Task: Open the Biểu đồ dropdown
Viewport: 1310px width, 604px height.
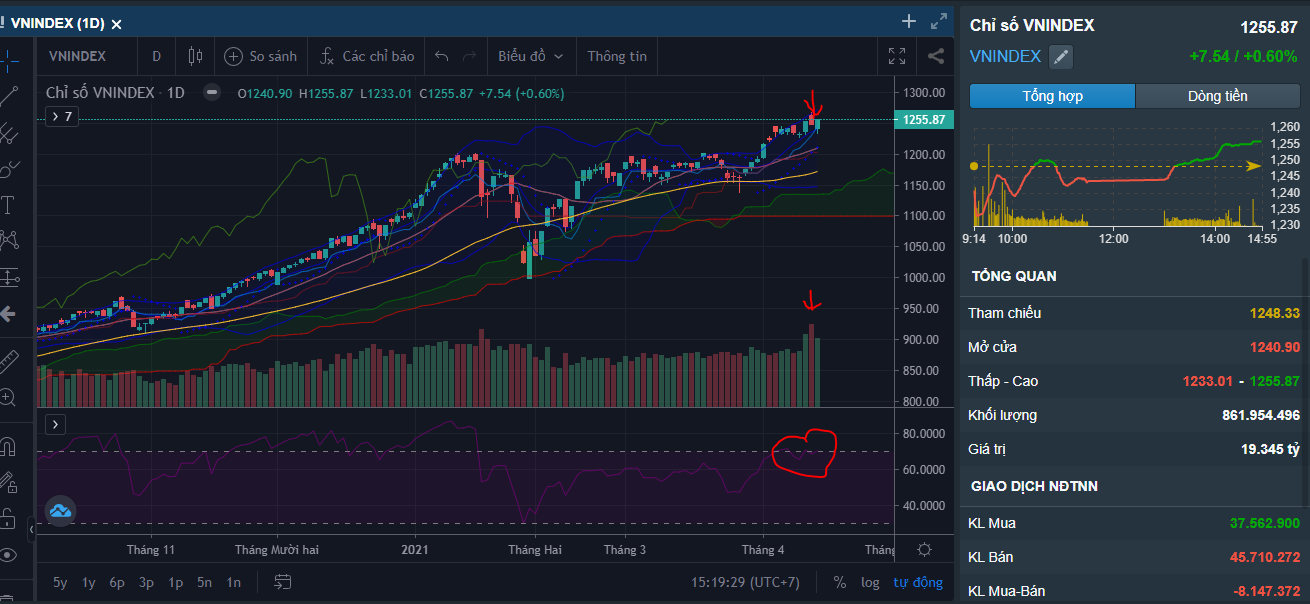Action: tap(530, 56)
